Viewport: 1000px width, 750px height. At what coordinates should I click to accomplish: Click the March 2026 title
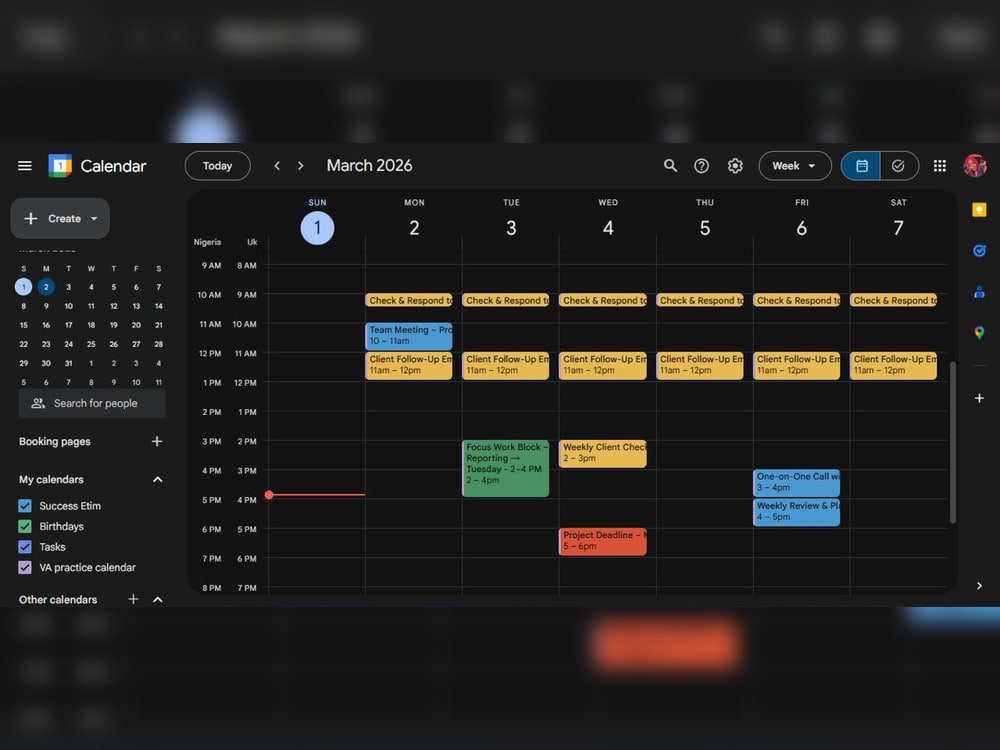369,166
